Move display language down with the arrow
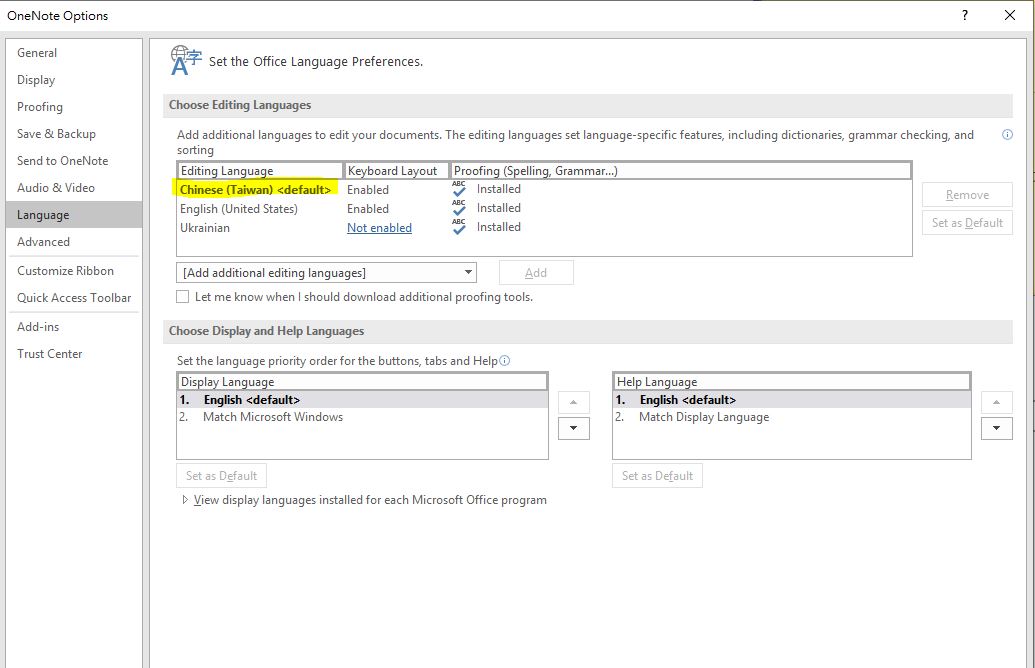The height and width of the screenshot is (668, 1035). (x=574, y=428)
